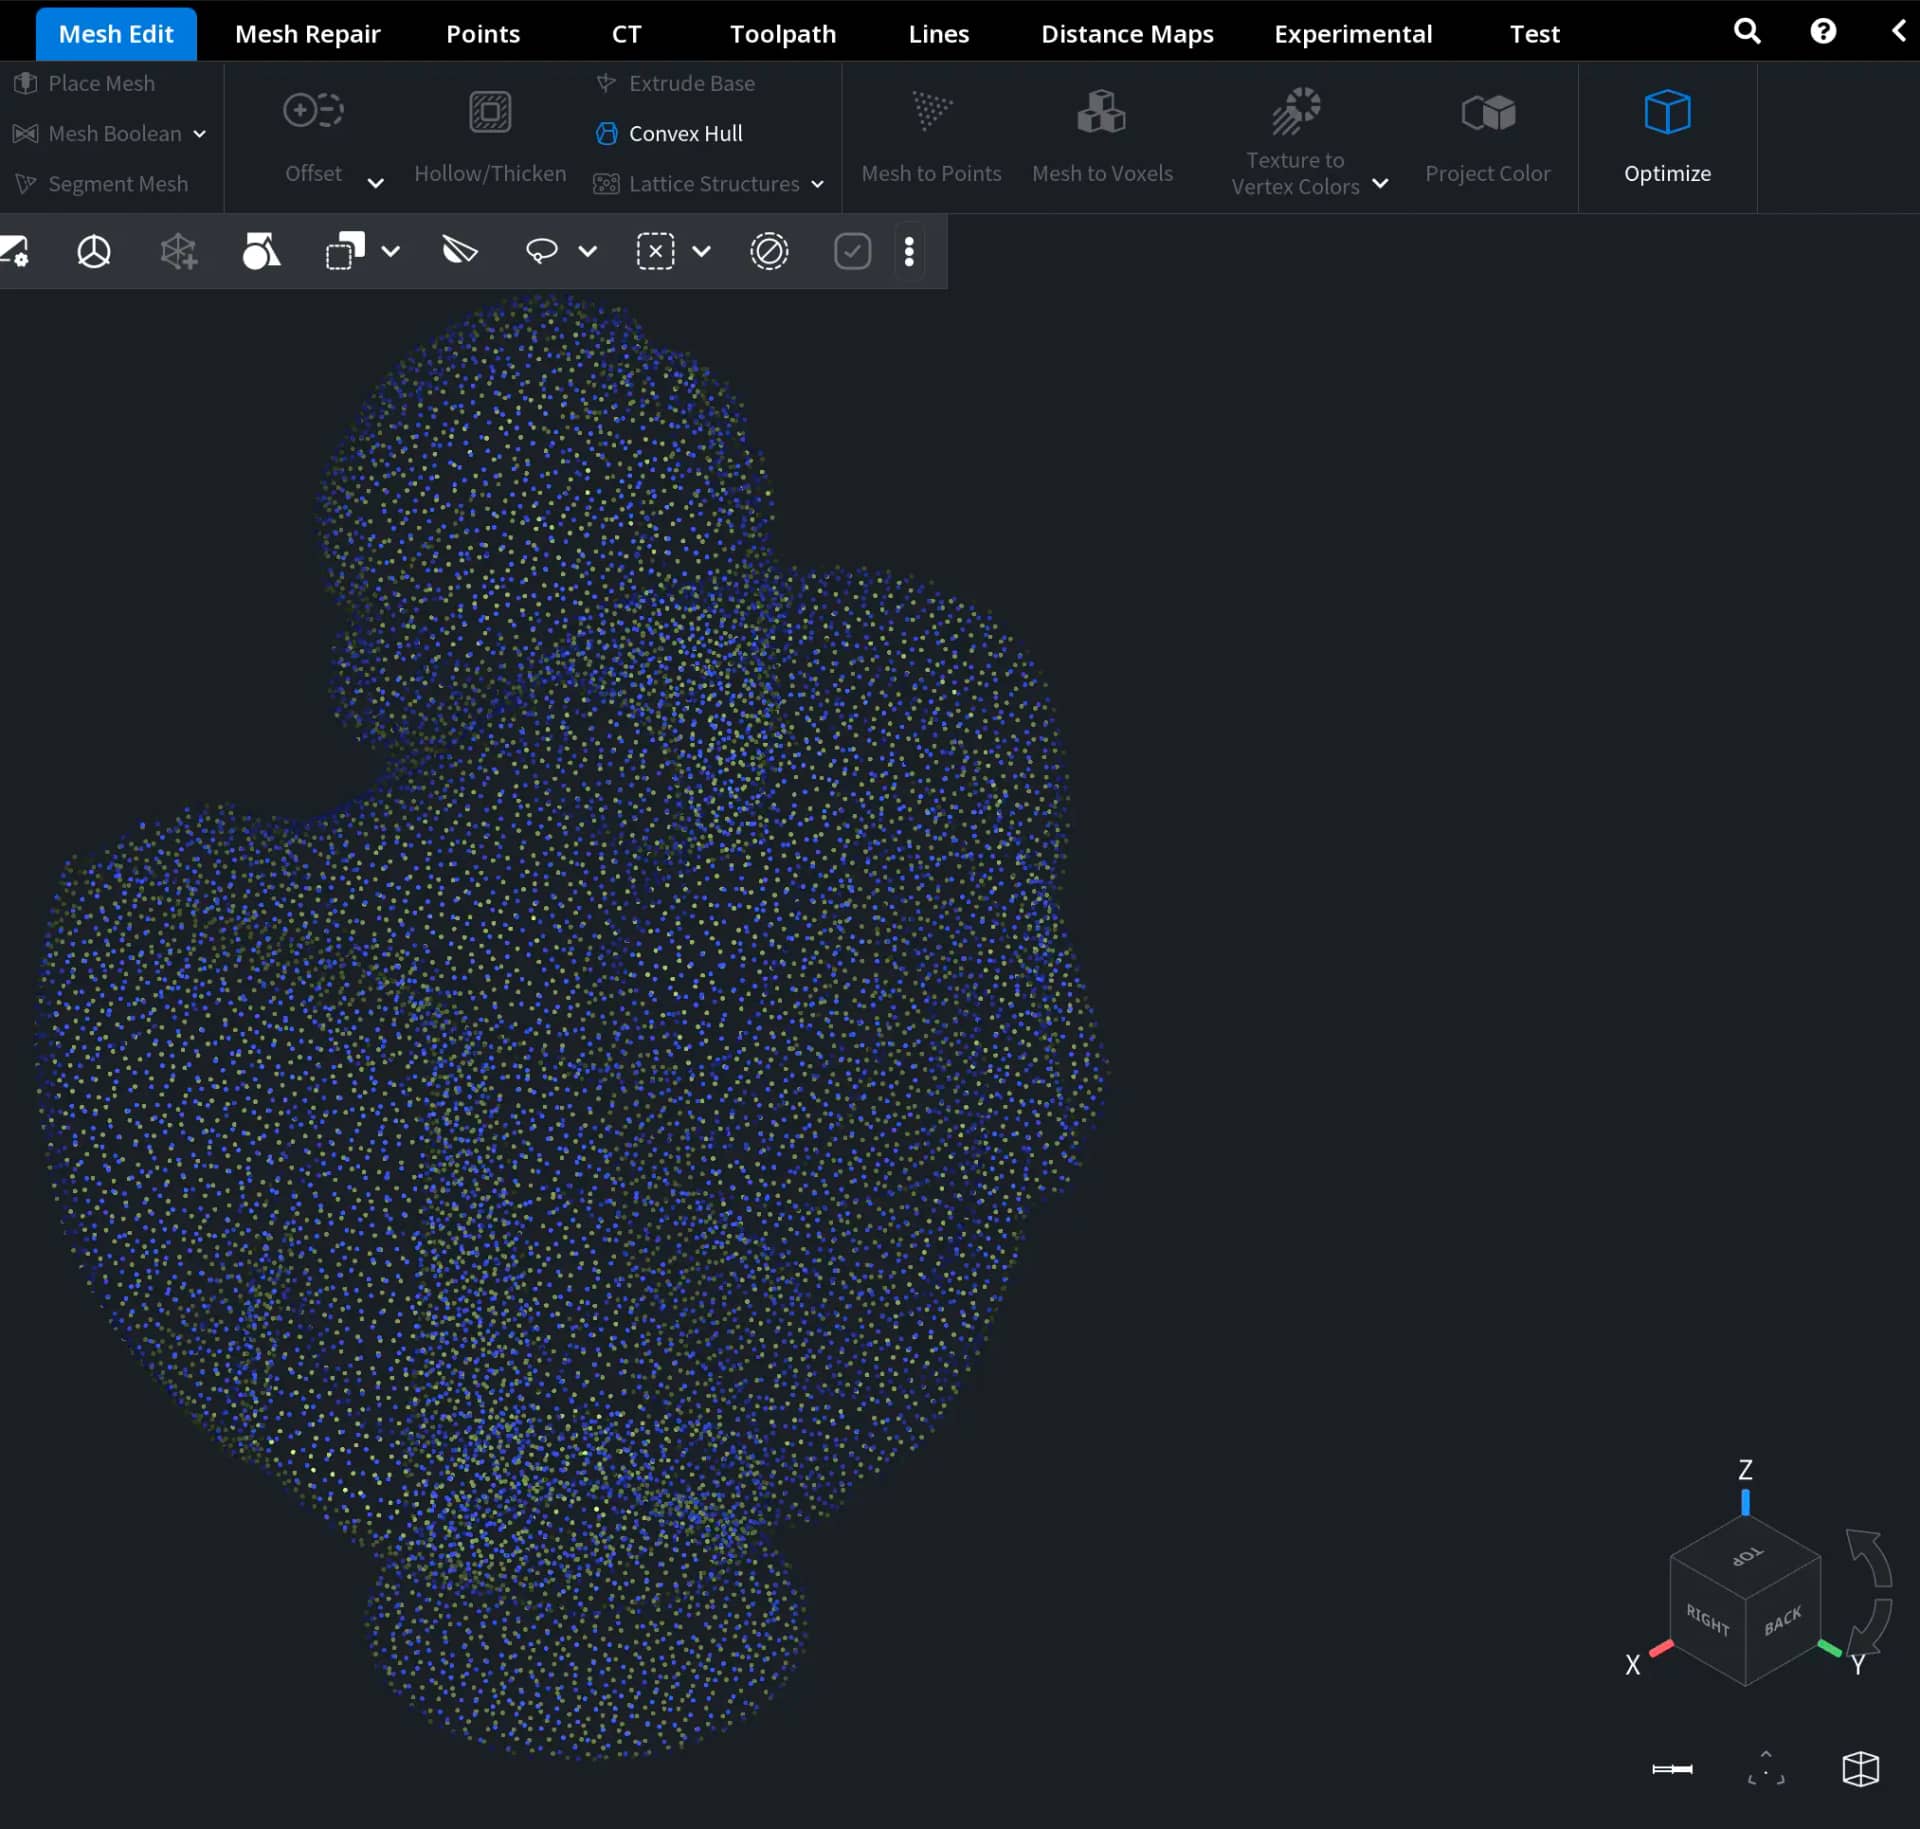1920x1829 pixels.
Task: Click the RIGHT face of view cube
Action: [1708, 1619]
